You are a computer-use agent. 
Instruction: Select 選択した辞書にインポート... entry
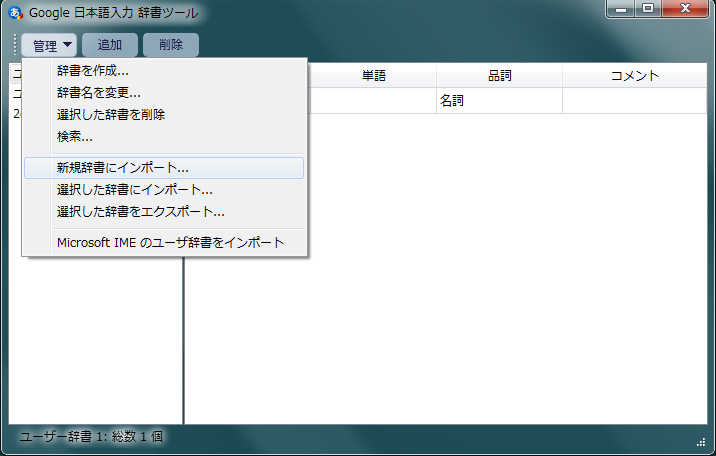164,190
